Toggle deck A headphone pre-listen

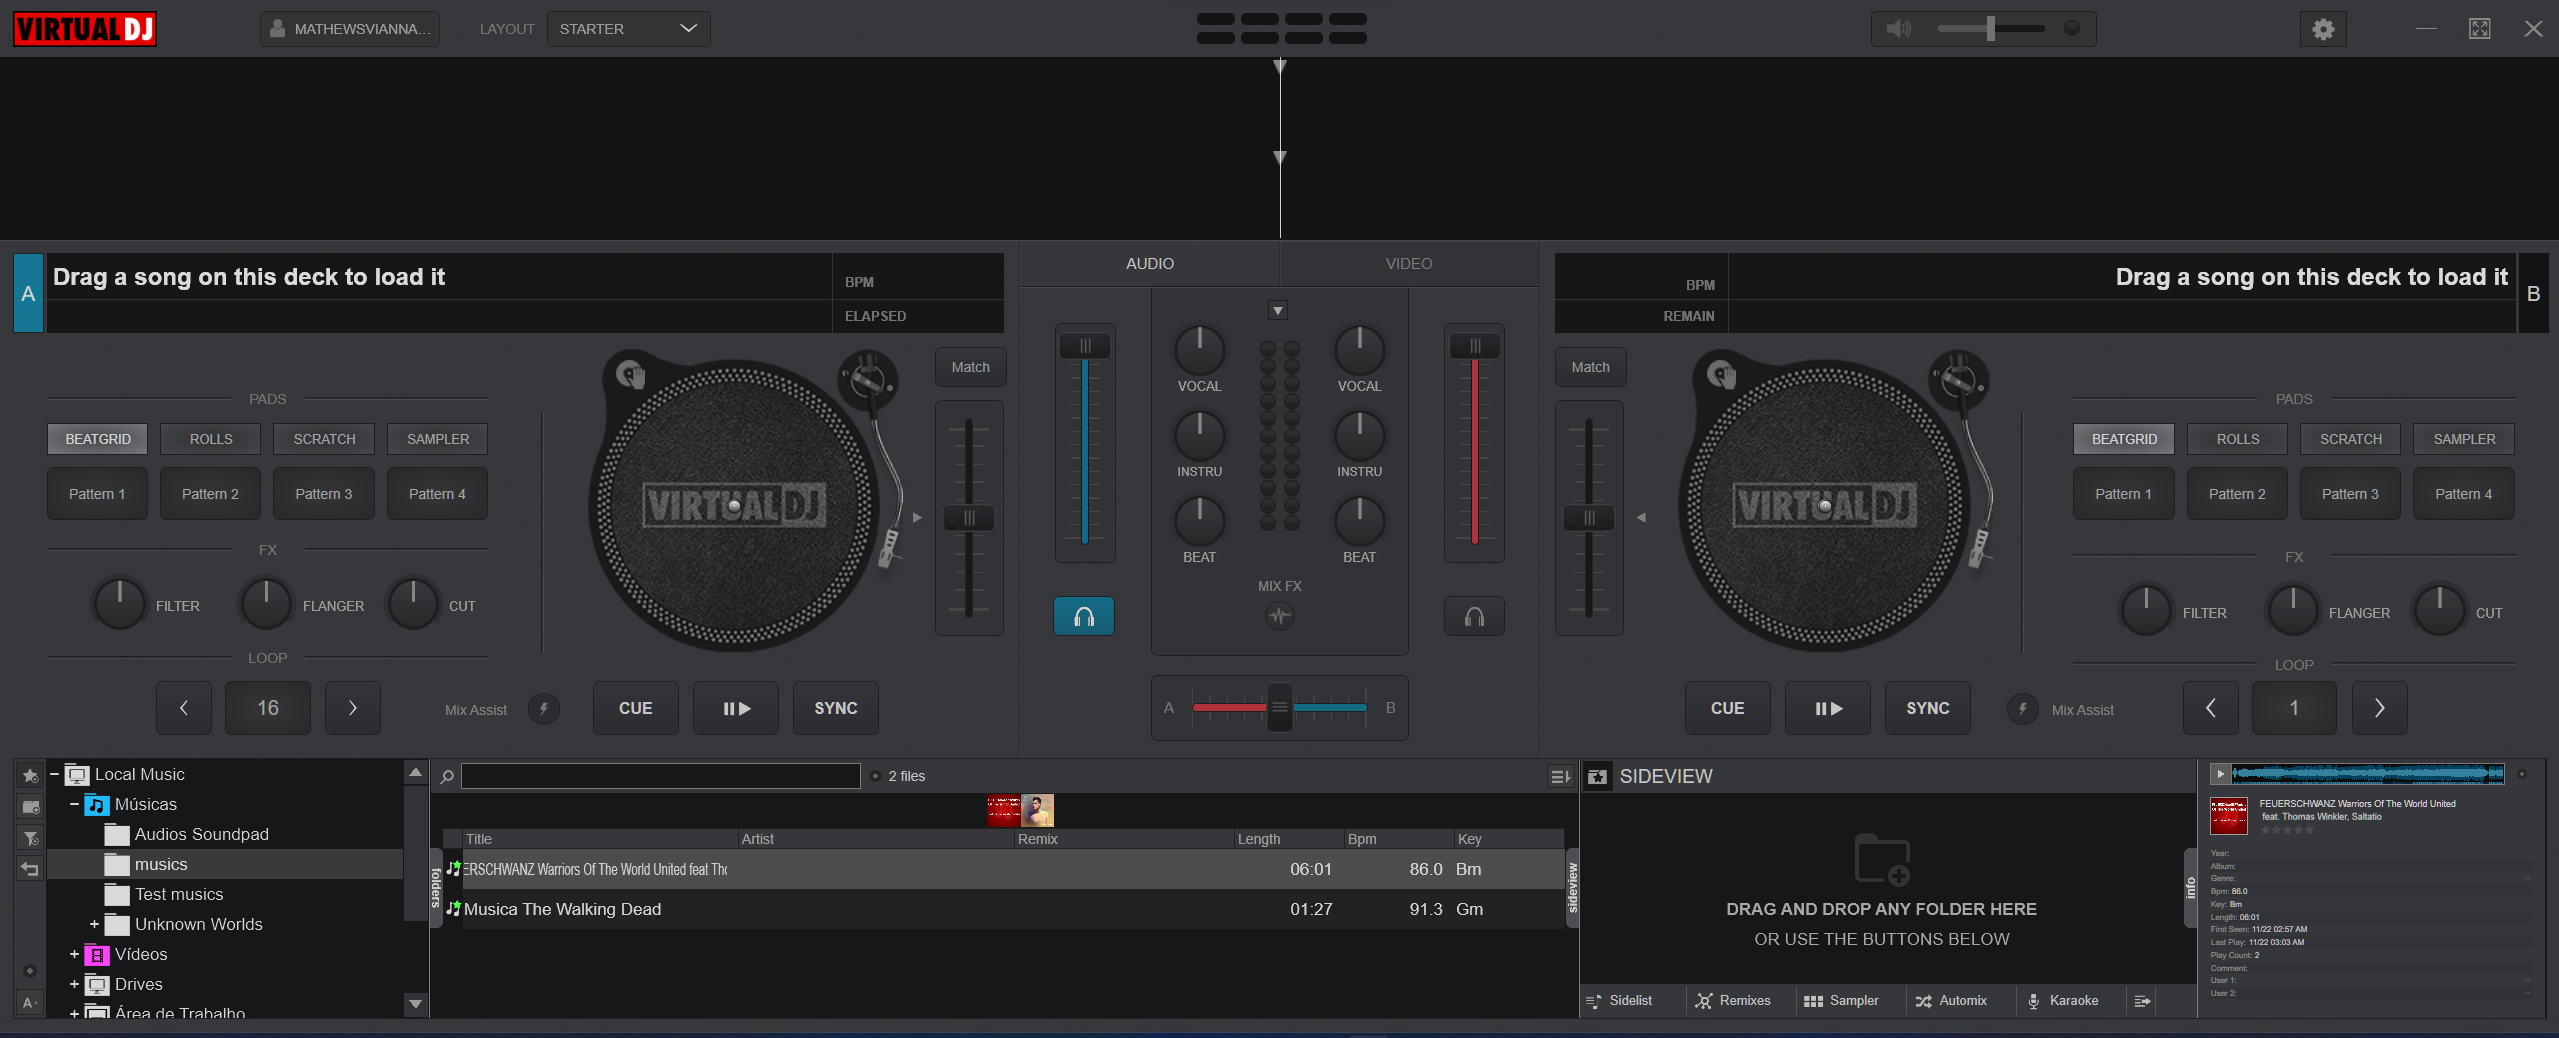pyautogui.click(x=1084, y=616)
